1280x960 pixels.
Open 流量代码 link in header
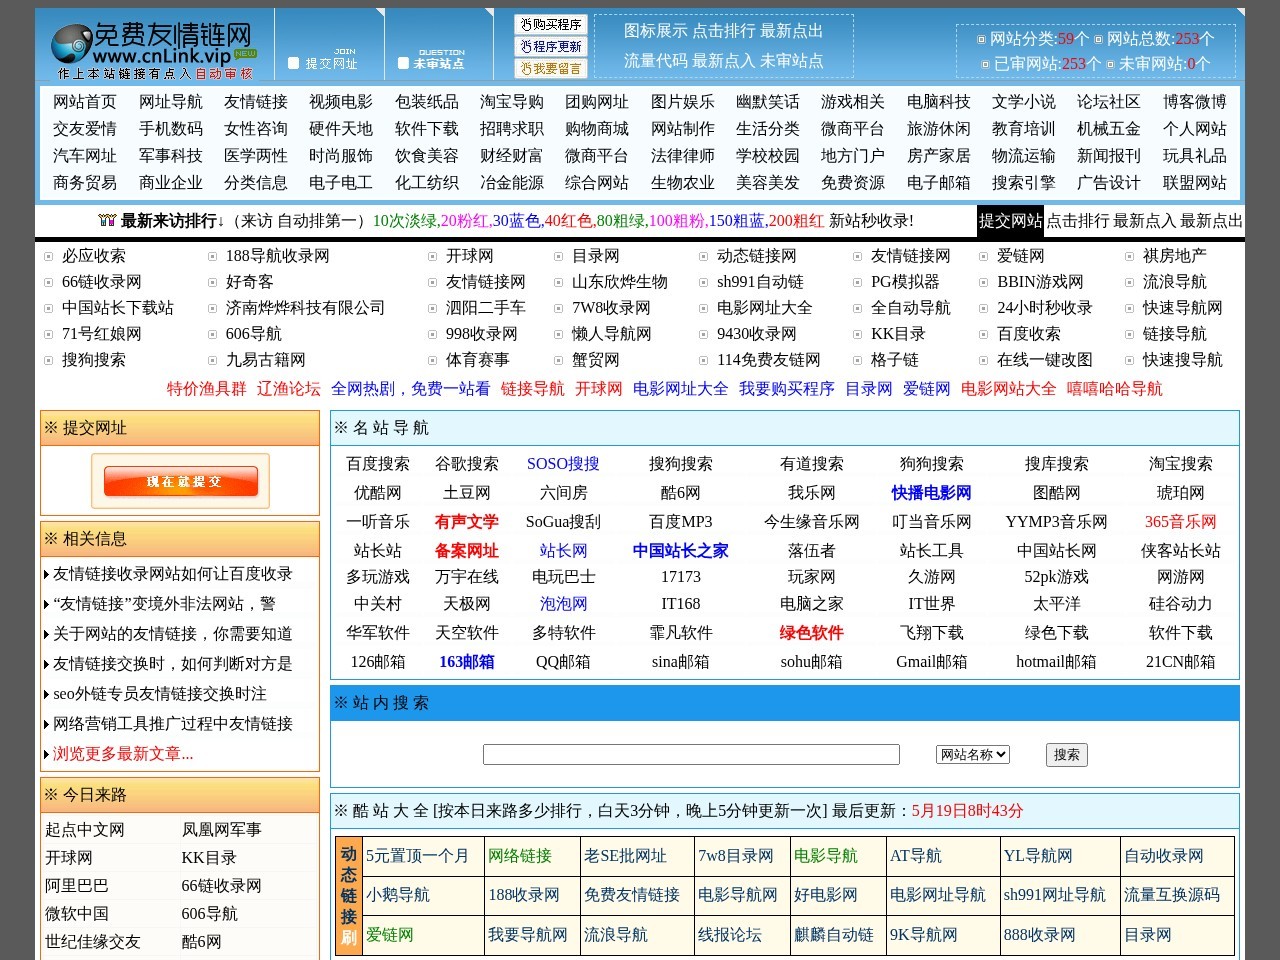(656, 61)
